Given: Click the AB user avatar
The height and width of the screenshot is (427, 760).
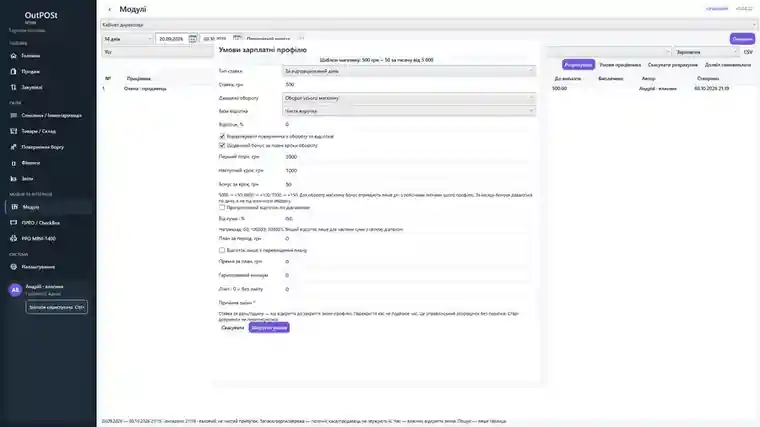Looking at the screenshot, I should coord(15,290).
